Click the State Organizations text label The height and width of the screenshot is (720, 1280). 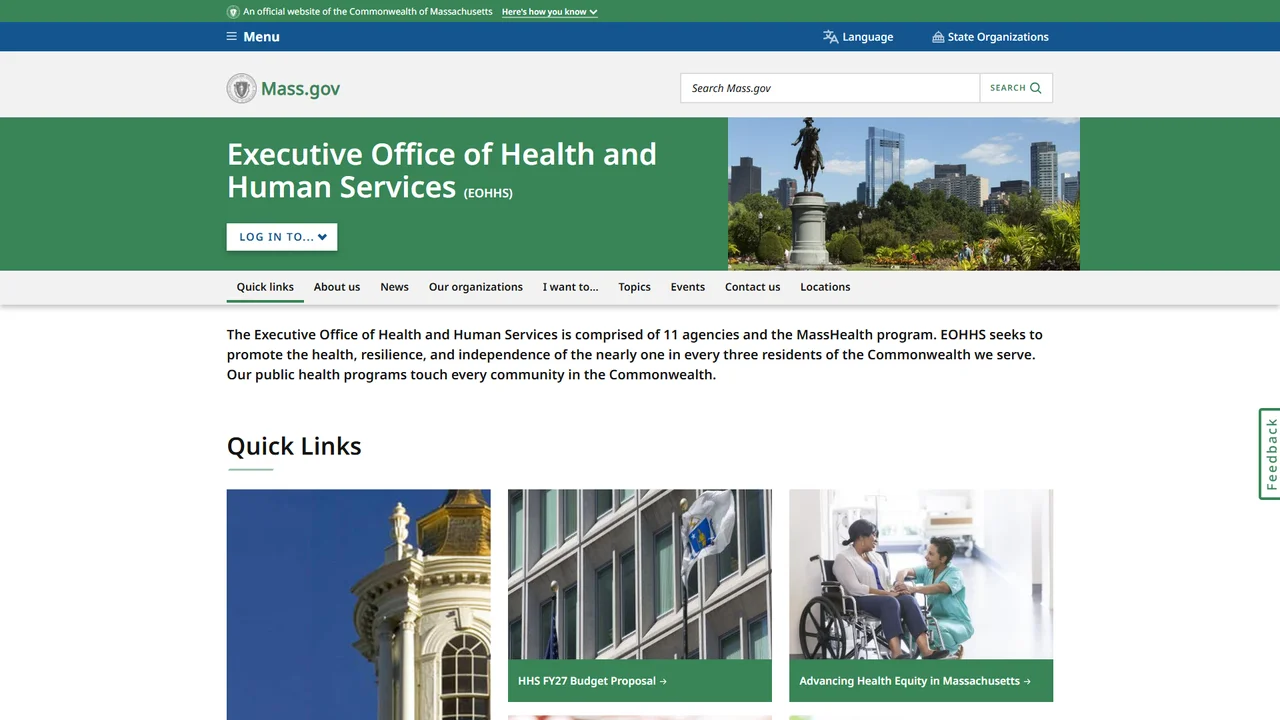point(998,37)
